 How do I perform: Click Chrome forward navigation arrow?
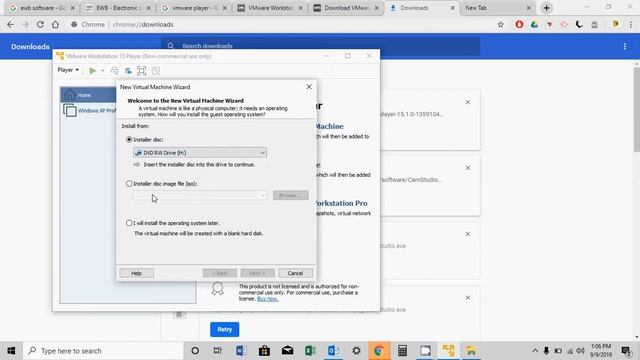25,24
